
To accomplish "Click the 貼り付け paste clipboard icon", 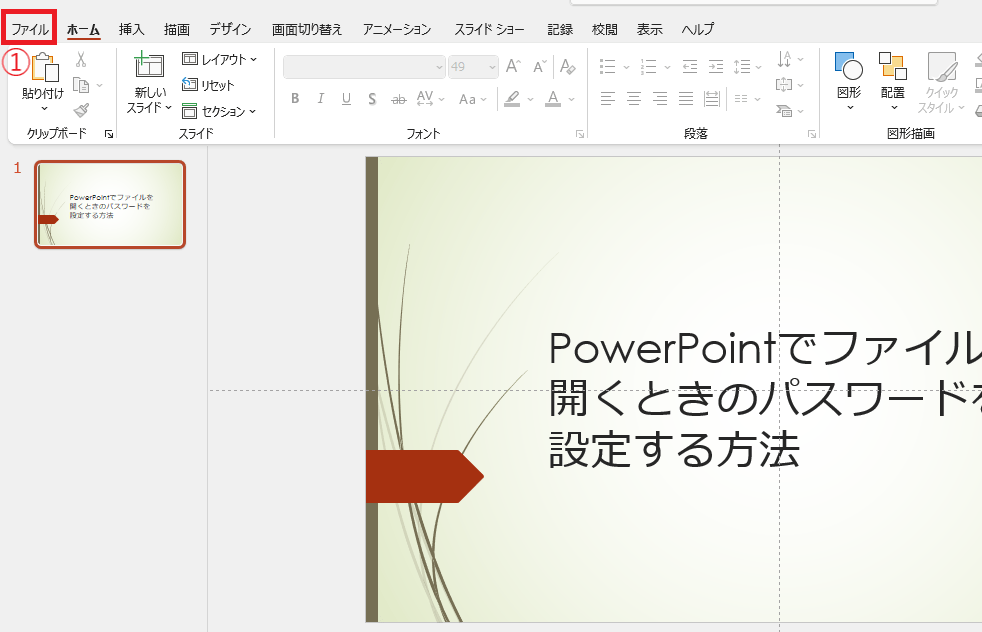I will click(44, 67).
